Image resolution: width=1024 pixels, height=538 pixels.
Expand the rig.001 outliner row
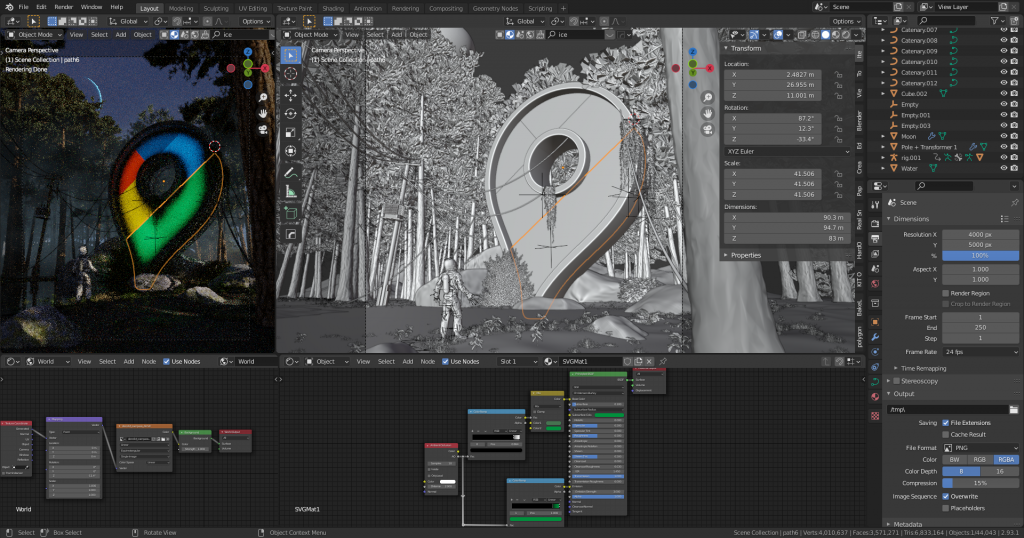[883, 157]
